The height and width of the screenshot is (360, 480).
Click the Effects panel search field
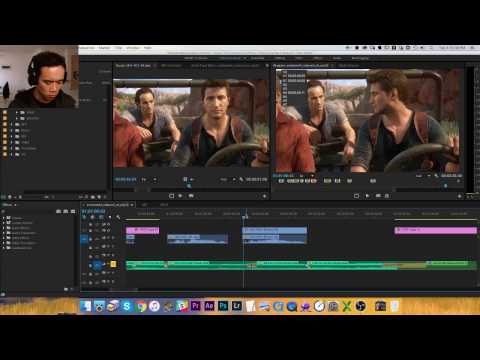point(28,211)
